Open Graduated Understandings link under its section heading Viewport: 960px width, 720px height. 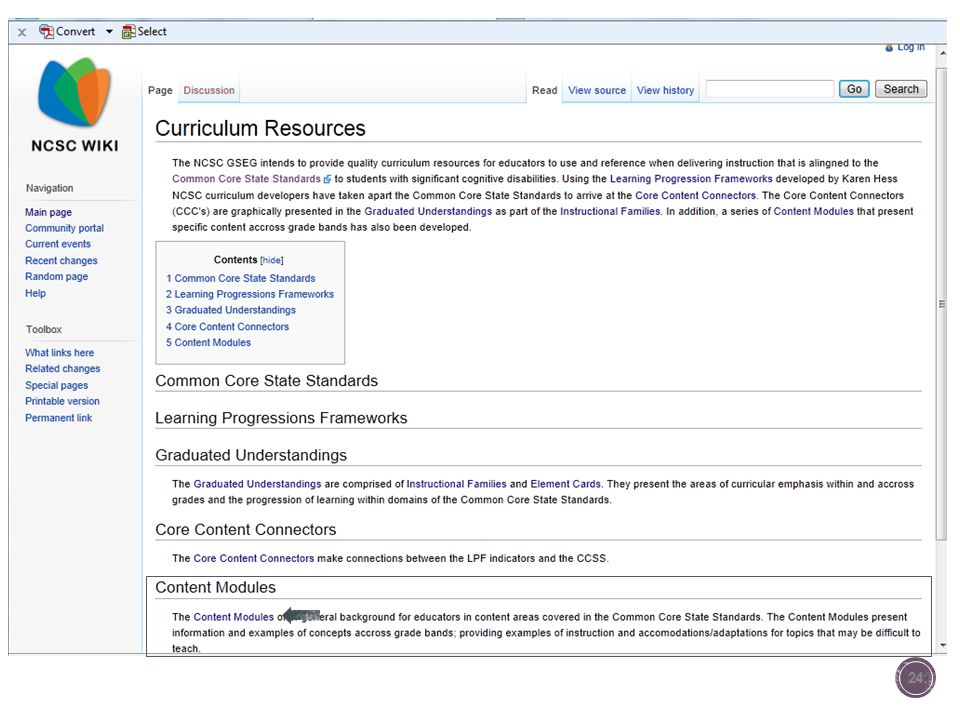point(257,484)
